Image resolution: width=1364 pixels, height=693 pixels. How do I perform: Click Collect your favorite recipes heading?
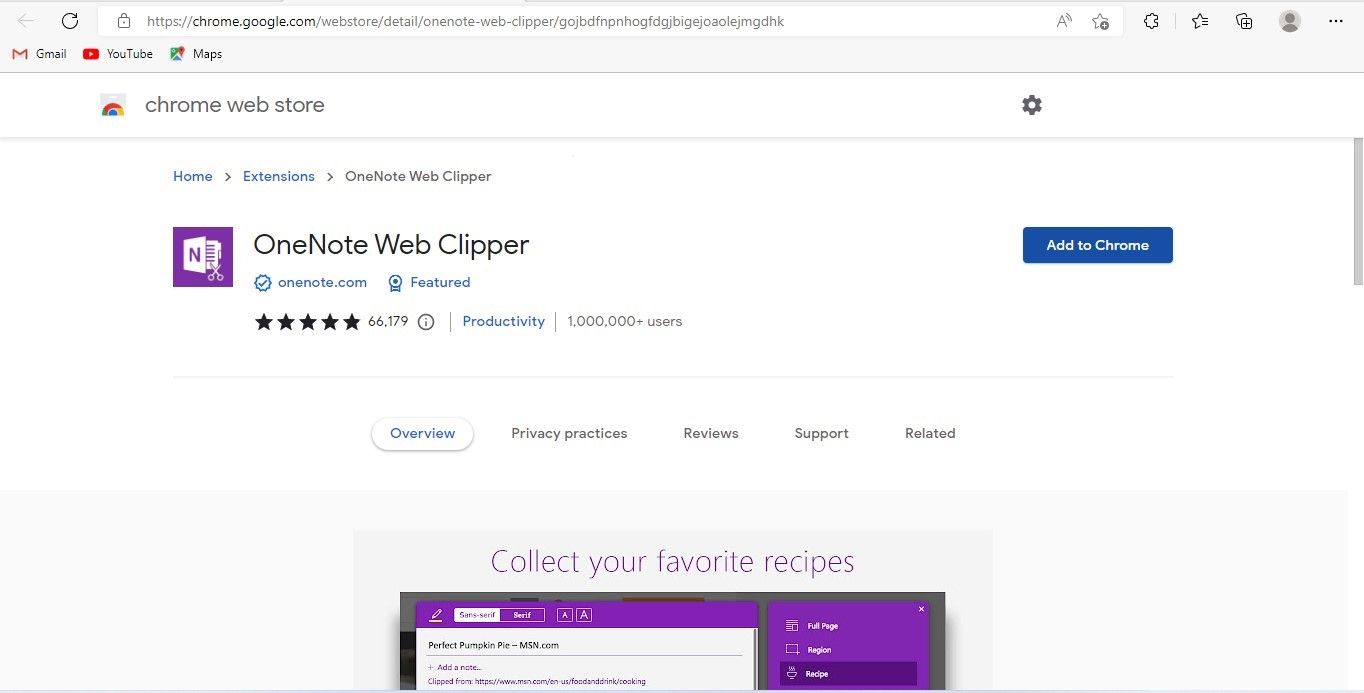pos(672,561)
